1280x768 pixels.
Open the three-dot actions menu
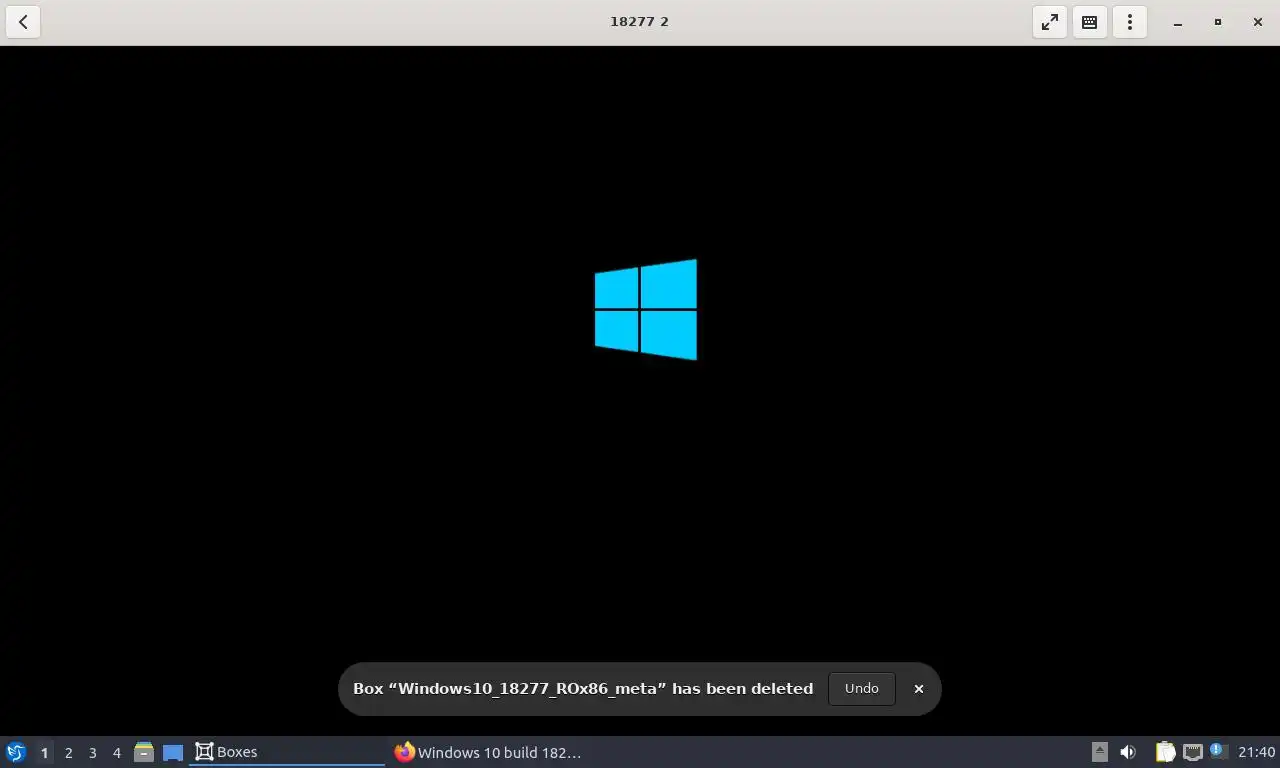1130,22
